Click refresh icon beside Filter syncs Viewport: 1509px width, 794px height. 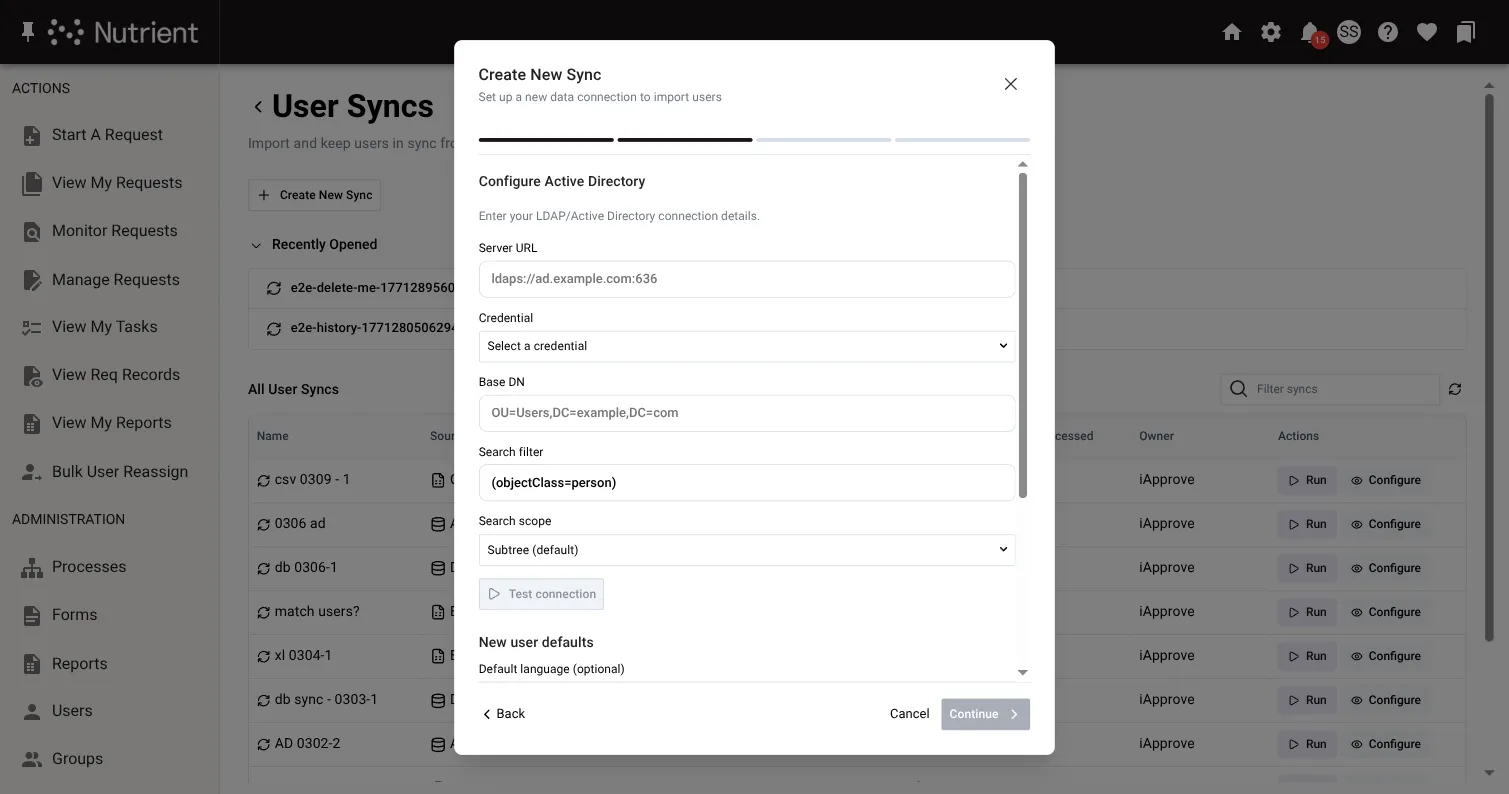pyautogui.click(x=1455, y=389)
